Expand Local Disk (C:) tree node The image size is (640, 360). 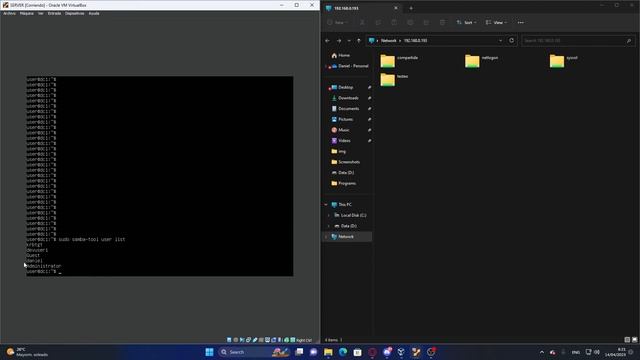tap(329, 215)
